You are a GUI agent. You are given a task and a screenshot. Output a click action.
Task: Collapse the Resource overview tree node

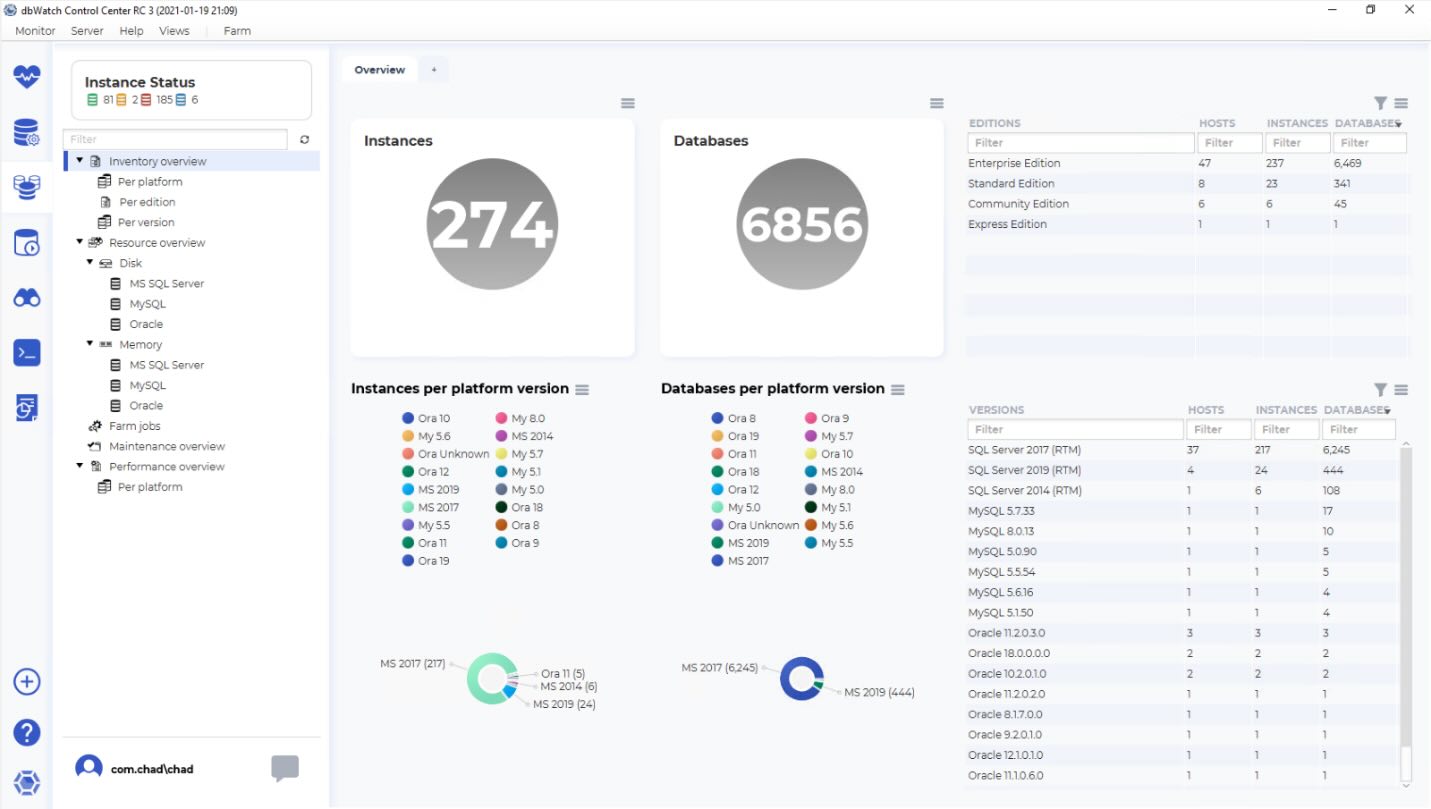[x=80, y=242]
